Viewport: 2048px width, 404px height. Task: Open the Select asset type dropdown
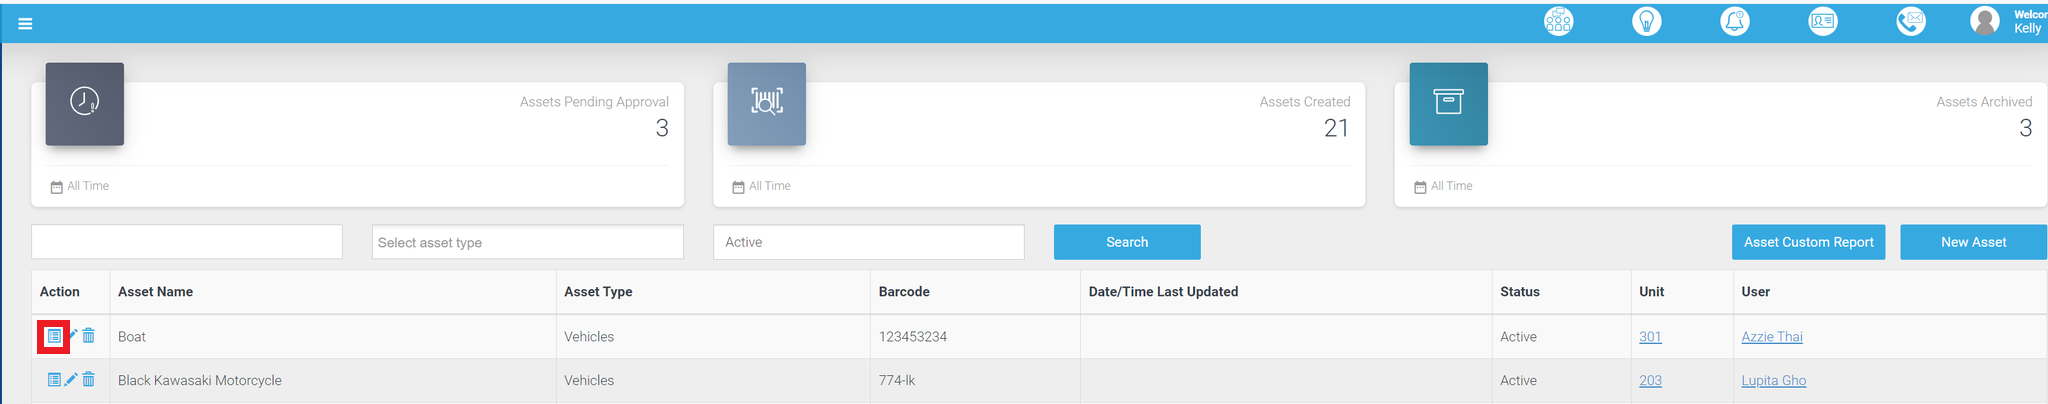(528, 242)
